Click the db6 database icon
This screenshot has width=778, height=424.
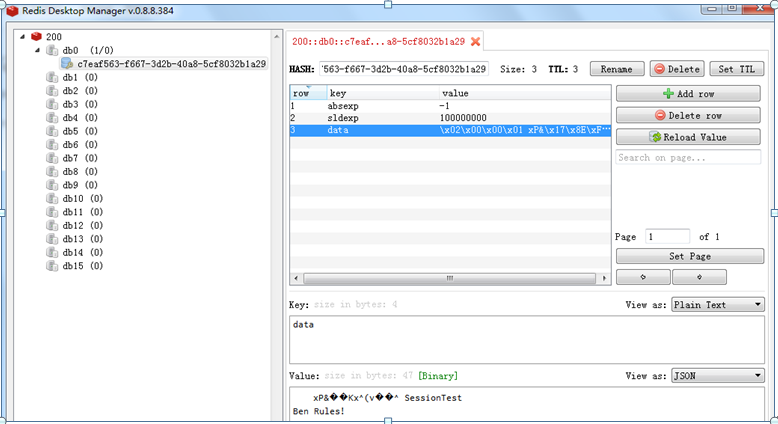[52, 144]
